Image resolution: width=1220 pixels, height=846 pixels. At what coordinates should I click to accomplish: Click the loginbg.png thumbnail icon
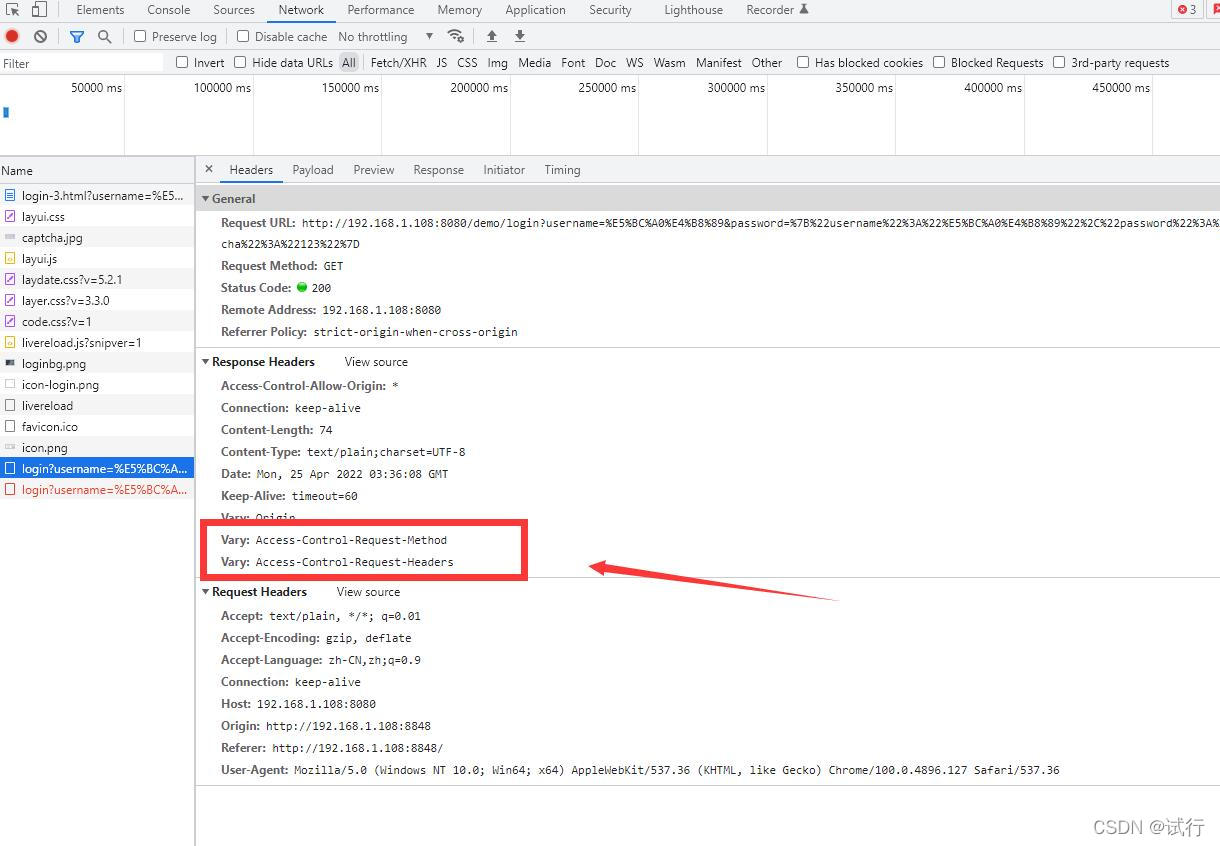pos(10,363)
